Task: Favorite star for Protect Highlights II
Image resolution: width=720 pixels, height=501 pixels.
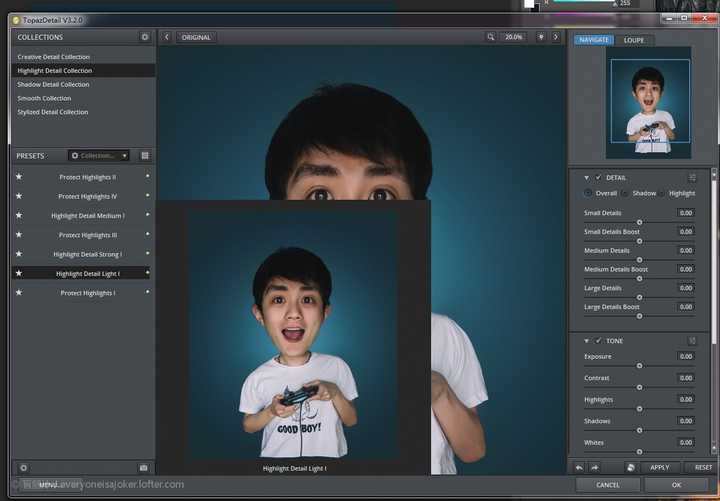Action: point(19,177)
